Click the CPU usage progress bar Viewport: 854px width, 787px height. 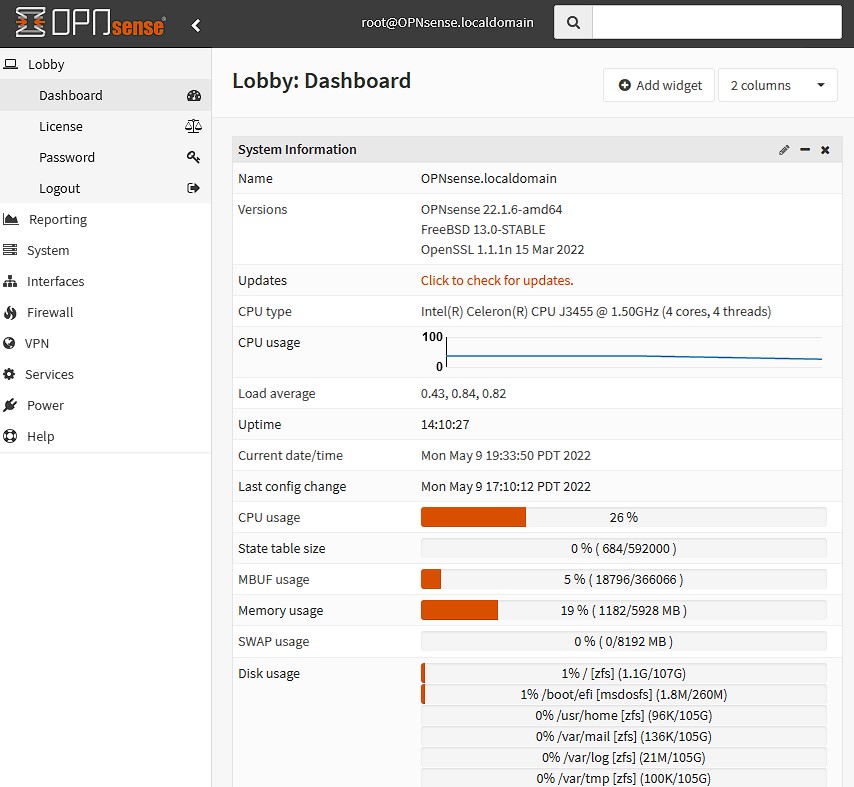pyautogui.click(x=623, y=517)
